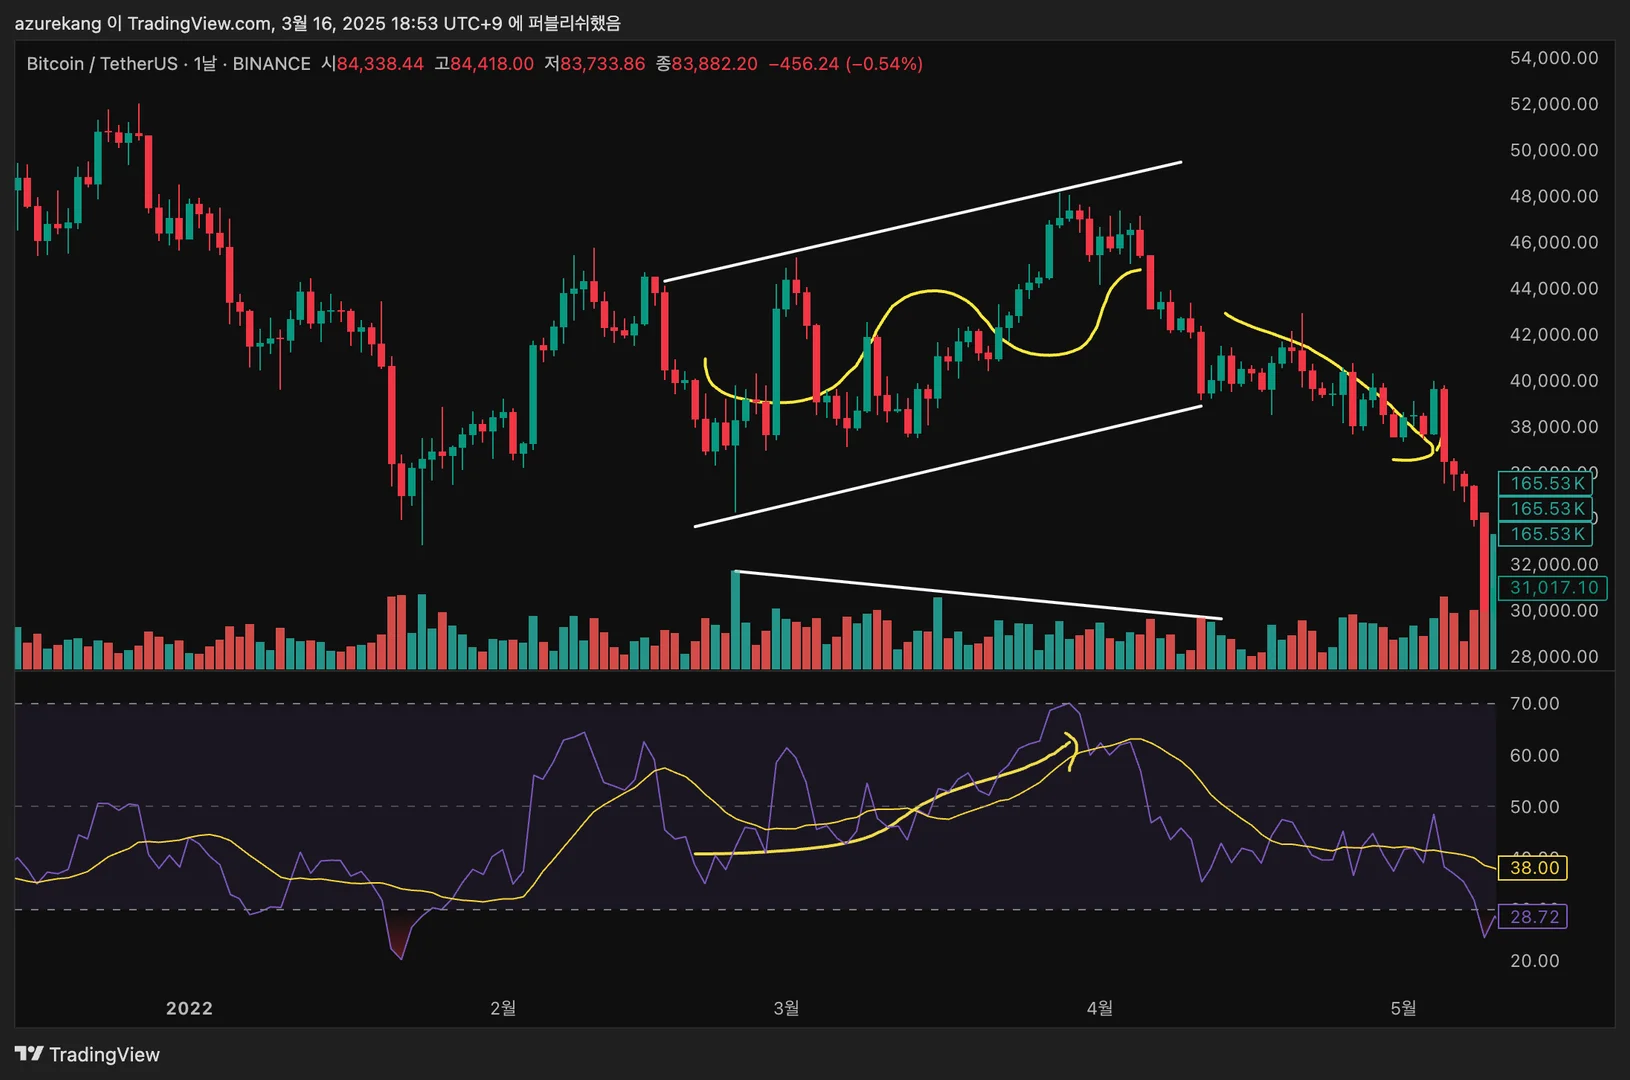This screenshot has width=1630, height=1080.
Task: Click the 30,000.00 price axis label
Action: [1554, 610]
